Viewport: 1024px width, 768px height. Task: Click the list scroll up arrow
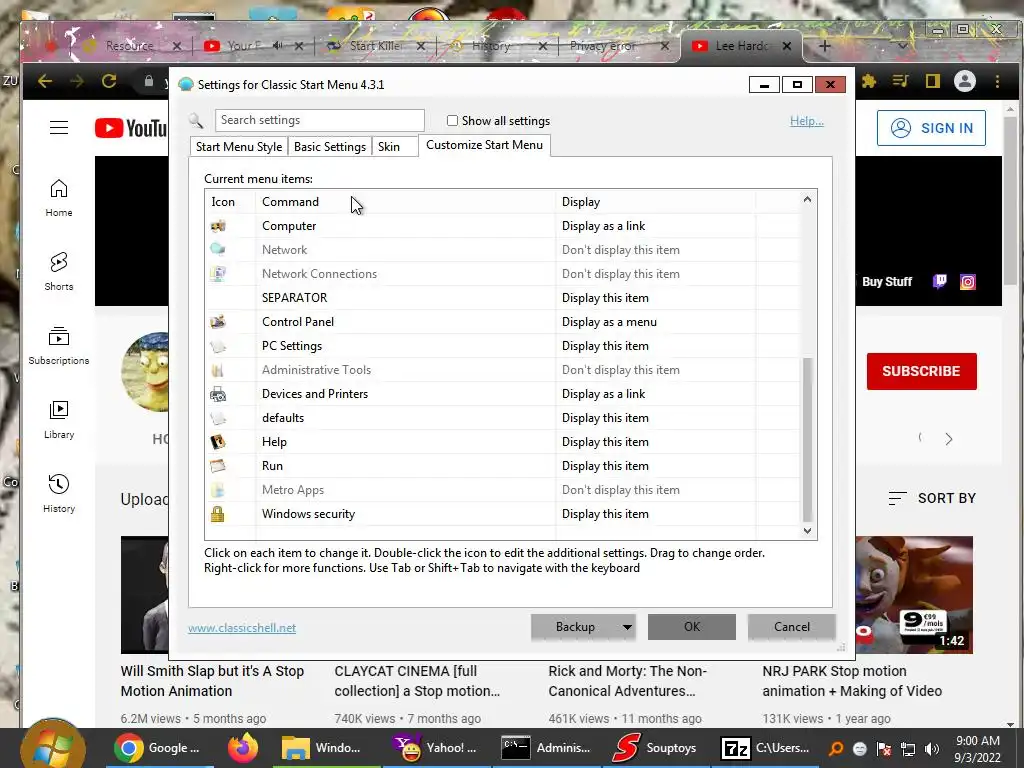[x=807, y=199]
